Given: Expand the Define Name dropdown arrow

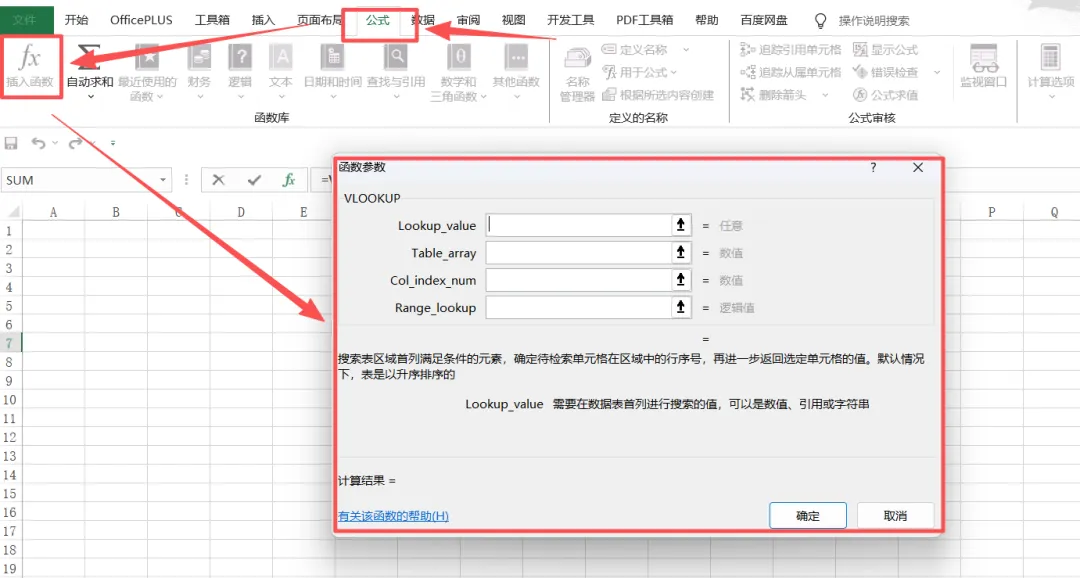Looking at the screenshot, I should coord(686,50).
